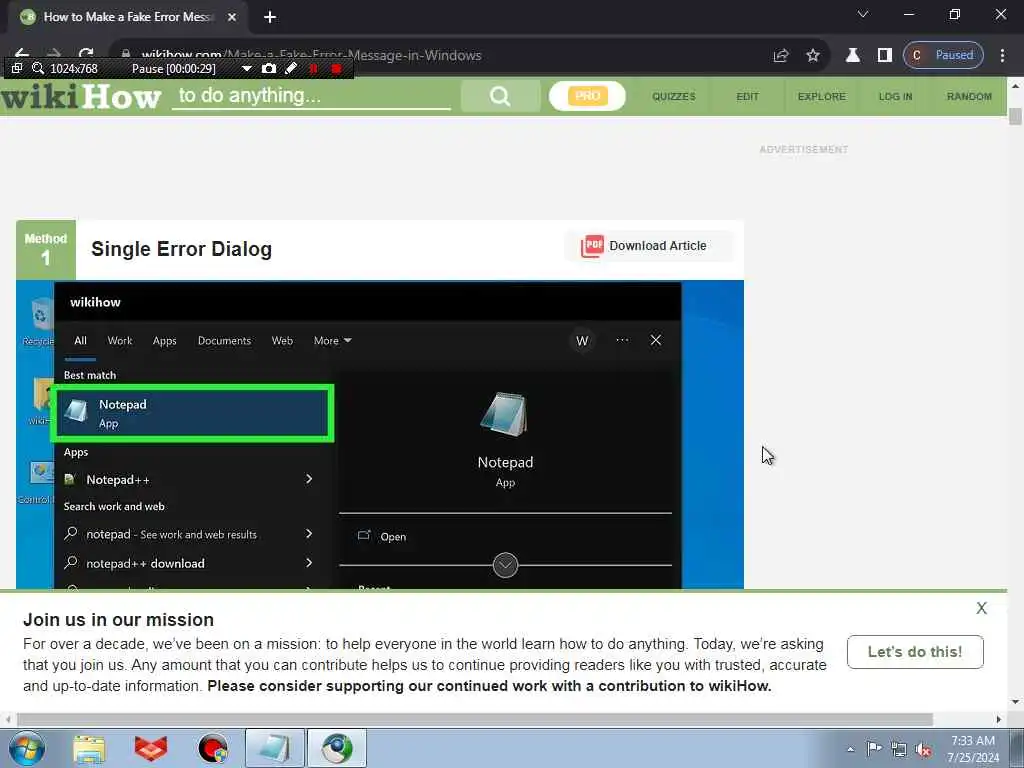
Task: Click the Download Article PDF button
Action: tap(648, 246)
